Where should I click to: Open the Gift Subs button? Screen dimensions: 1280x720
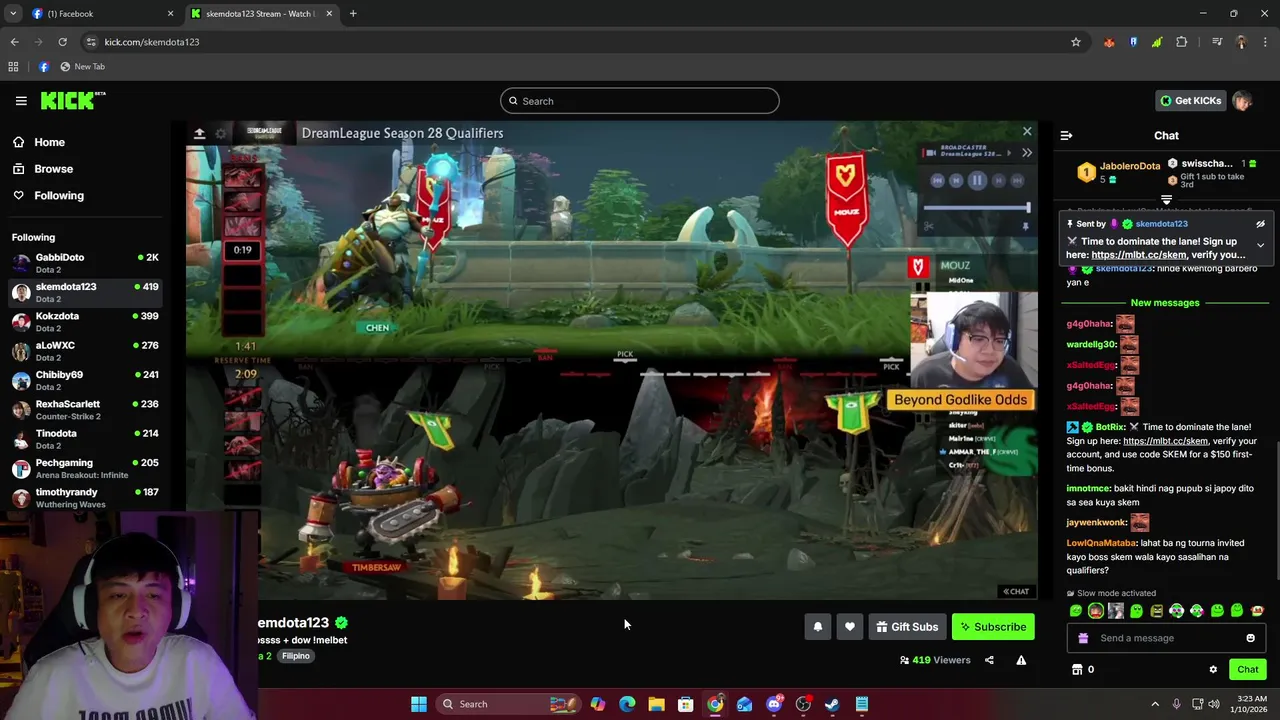click(907, 627)
